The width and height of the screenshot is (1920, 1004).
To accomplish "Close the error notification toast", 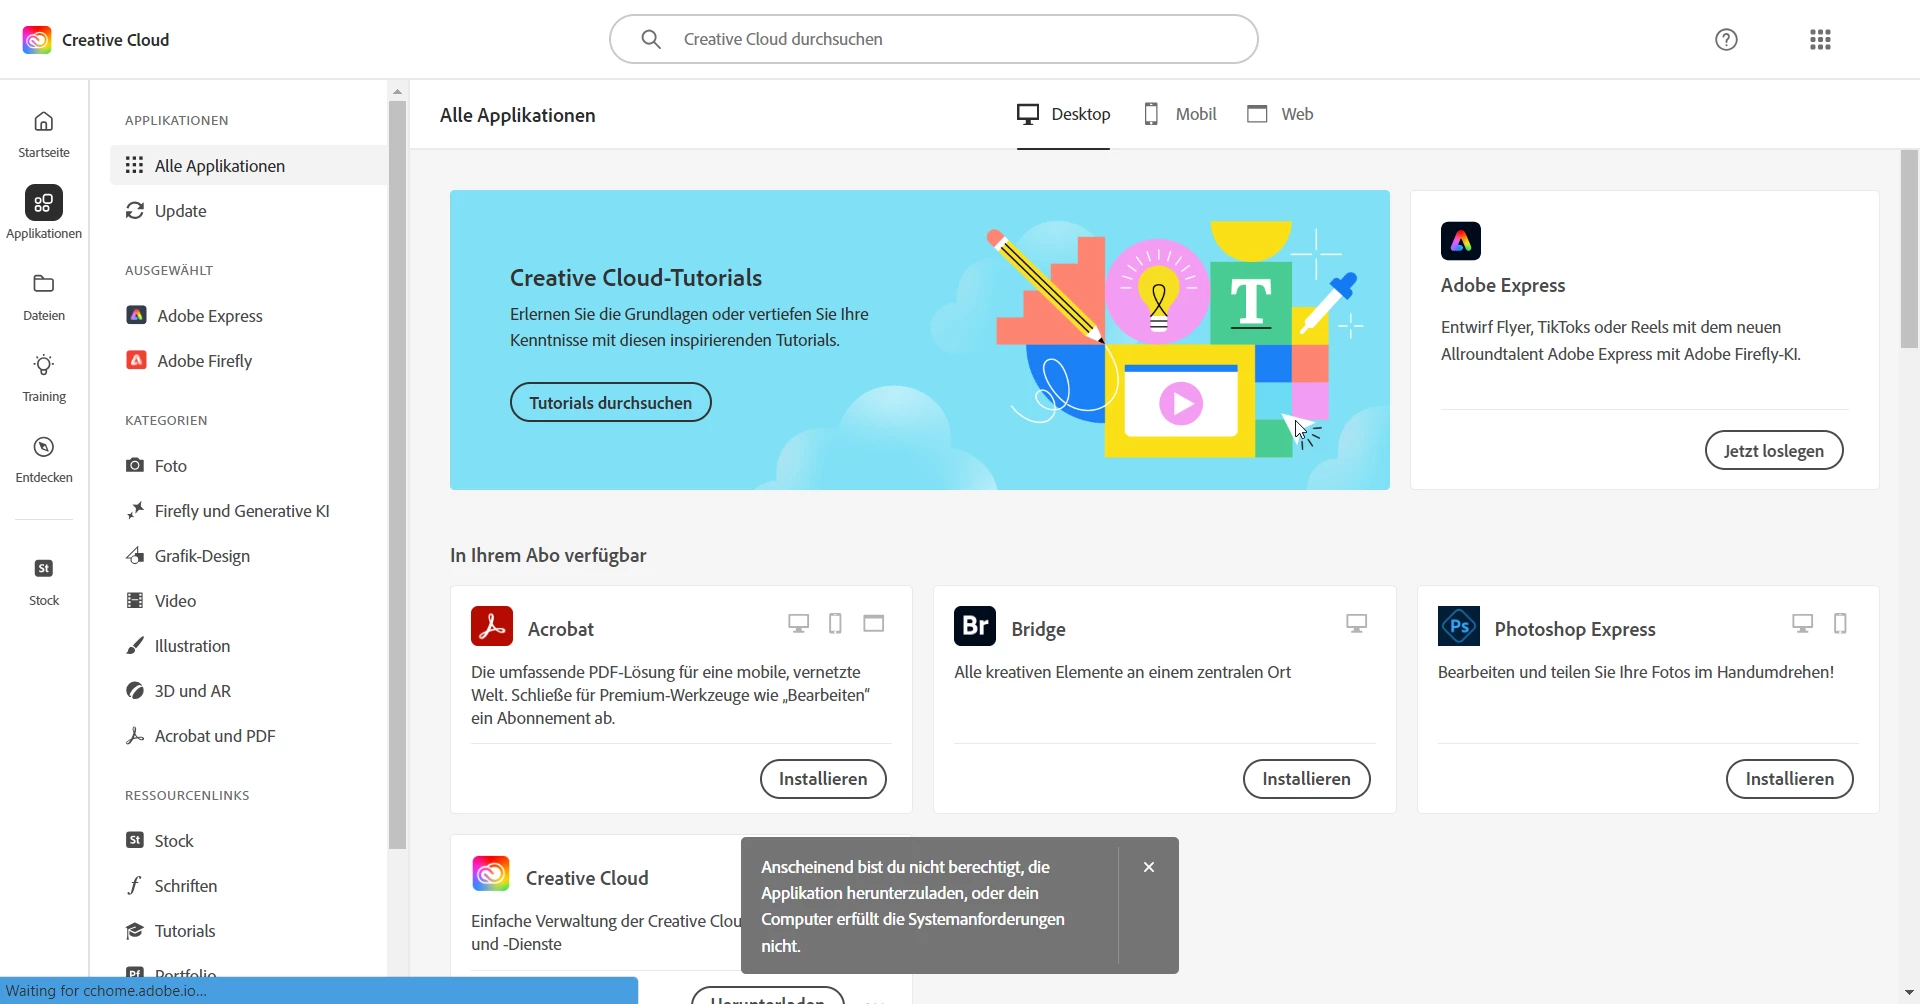I will point(1149,867).
